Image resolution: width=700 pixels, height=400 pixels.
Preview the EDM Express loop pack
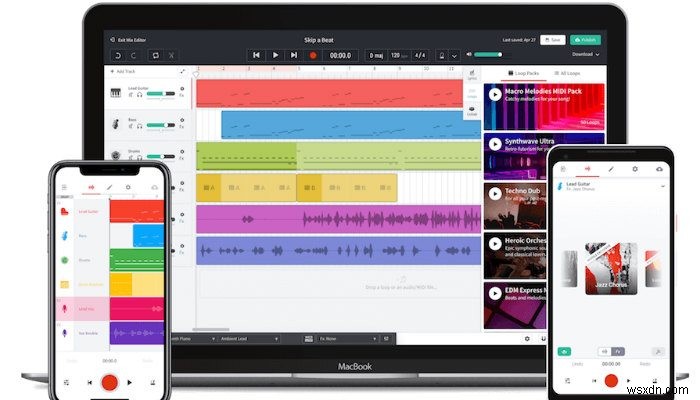(495, 293)
